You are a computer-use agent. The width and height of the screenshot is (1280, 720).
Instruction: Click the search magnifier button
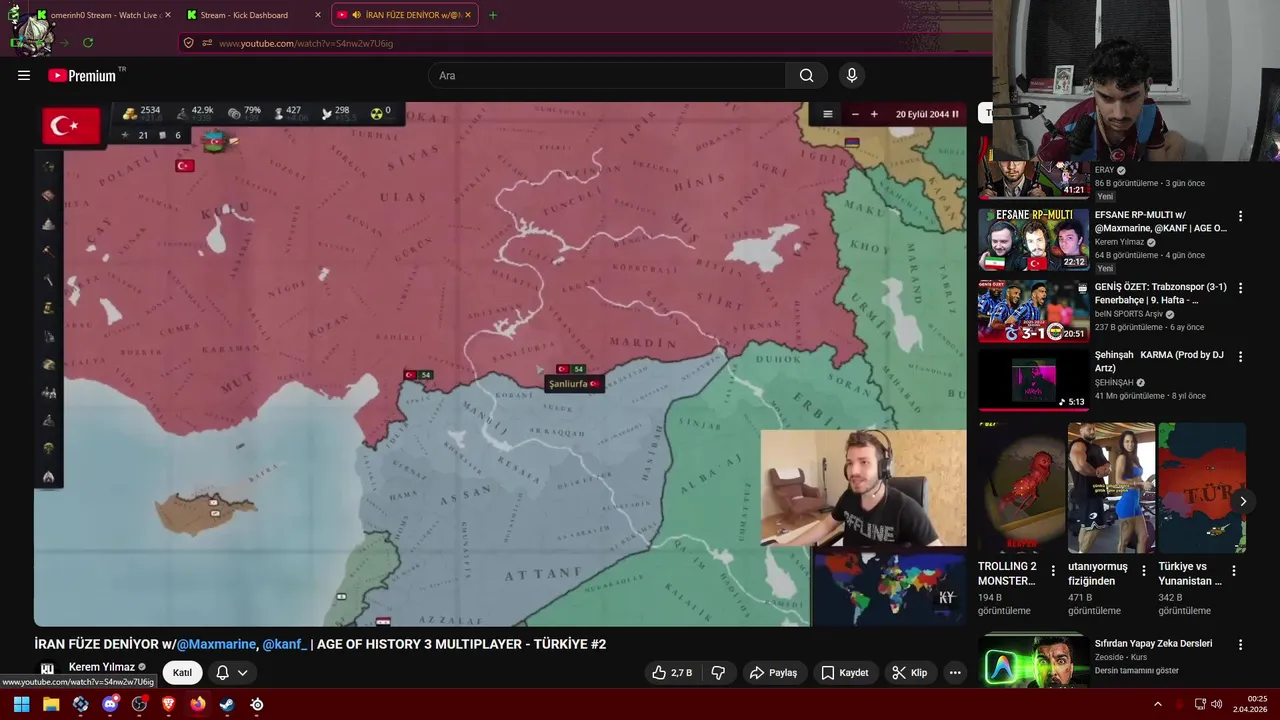click(806, 75)
